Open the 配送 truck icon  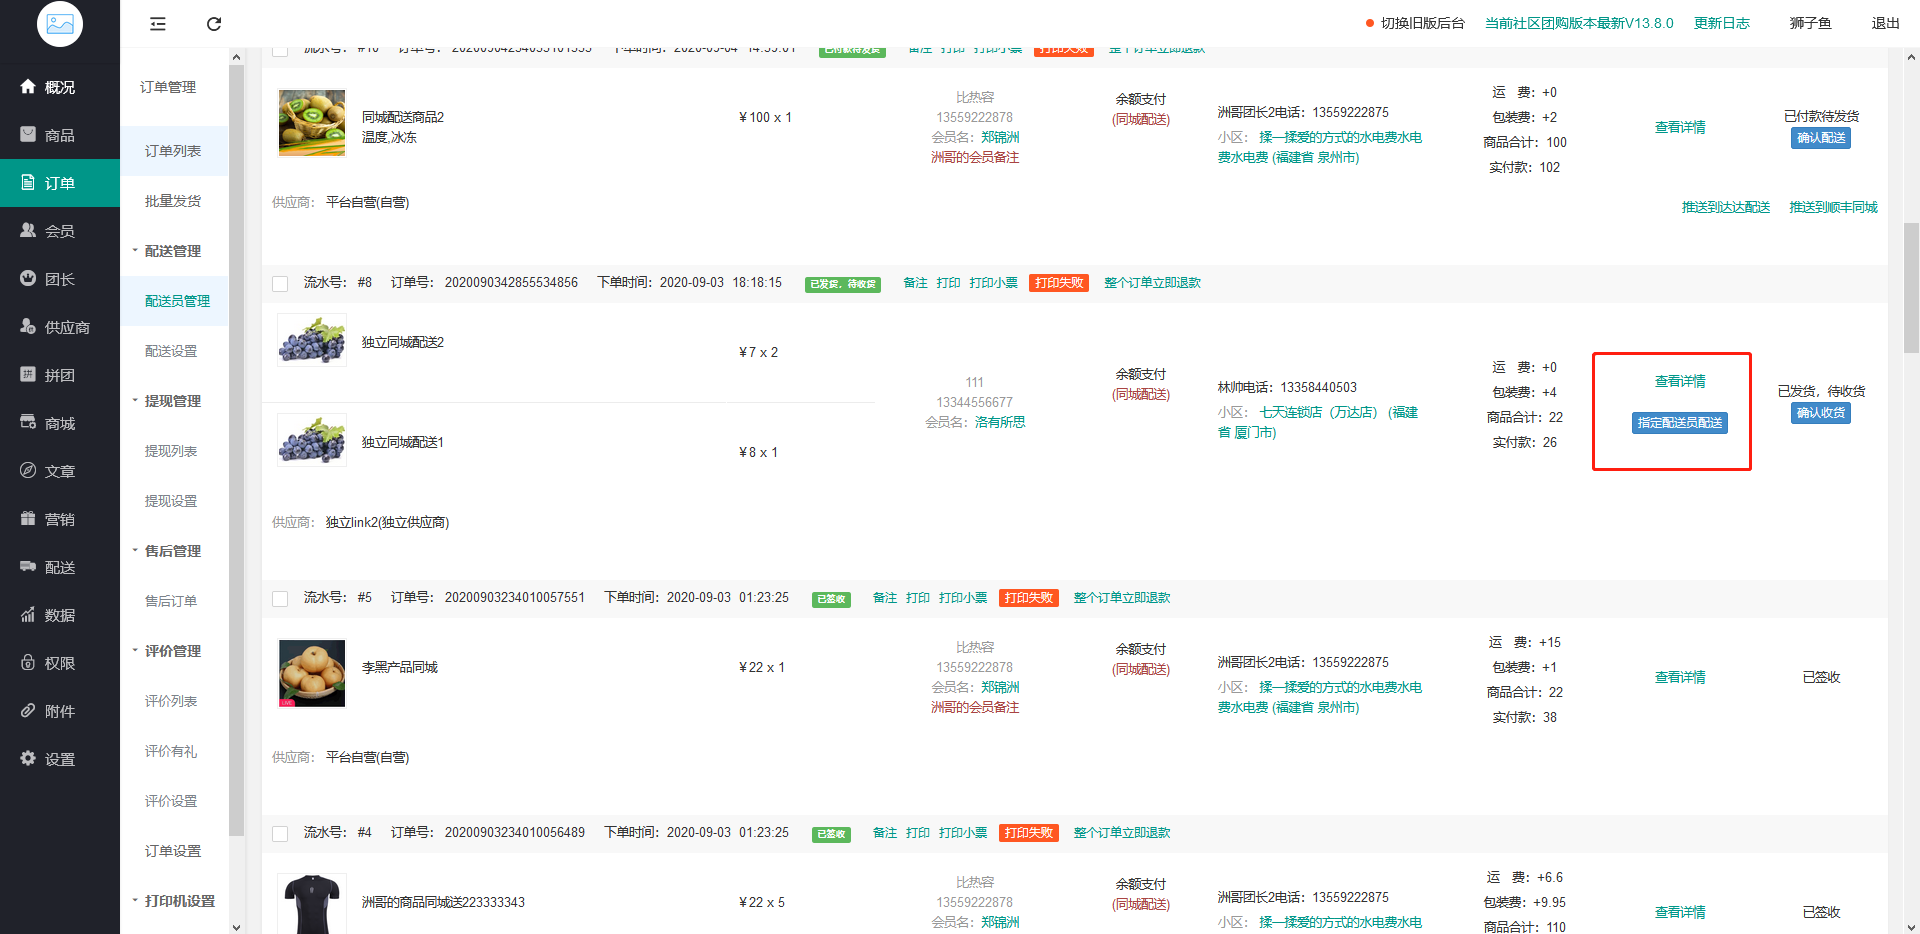click(28, 567)
